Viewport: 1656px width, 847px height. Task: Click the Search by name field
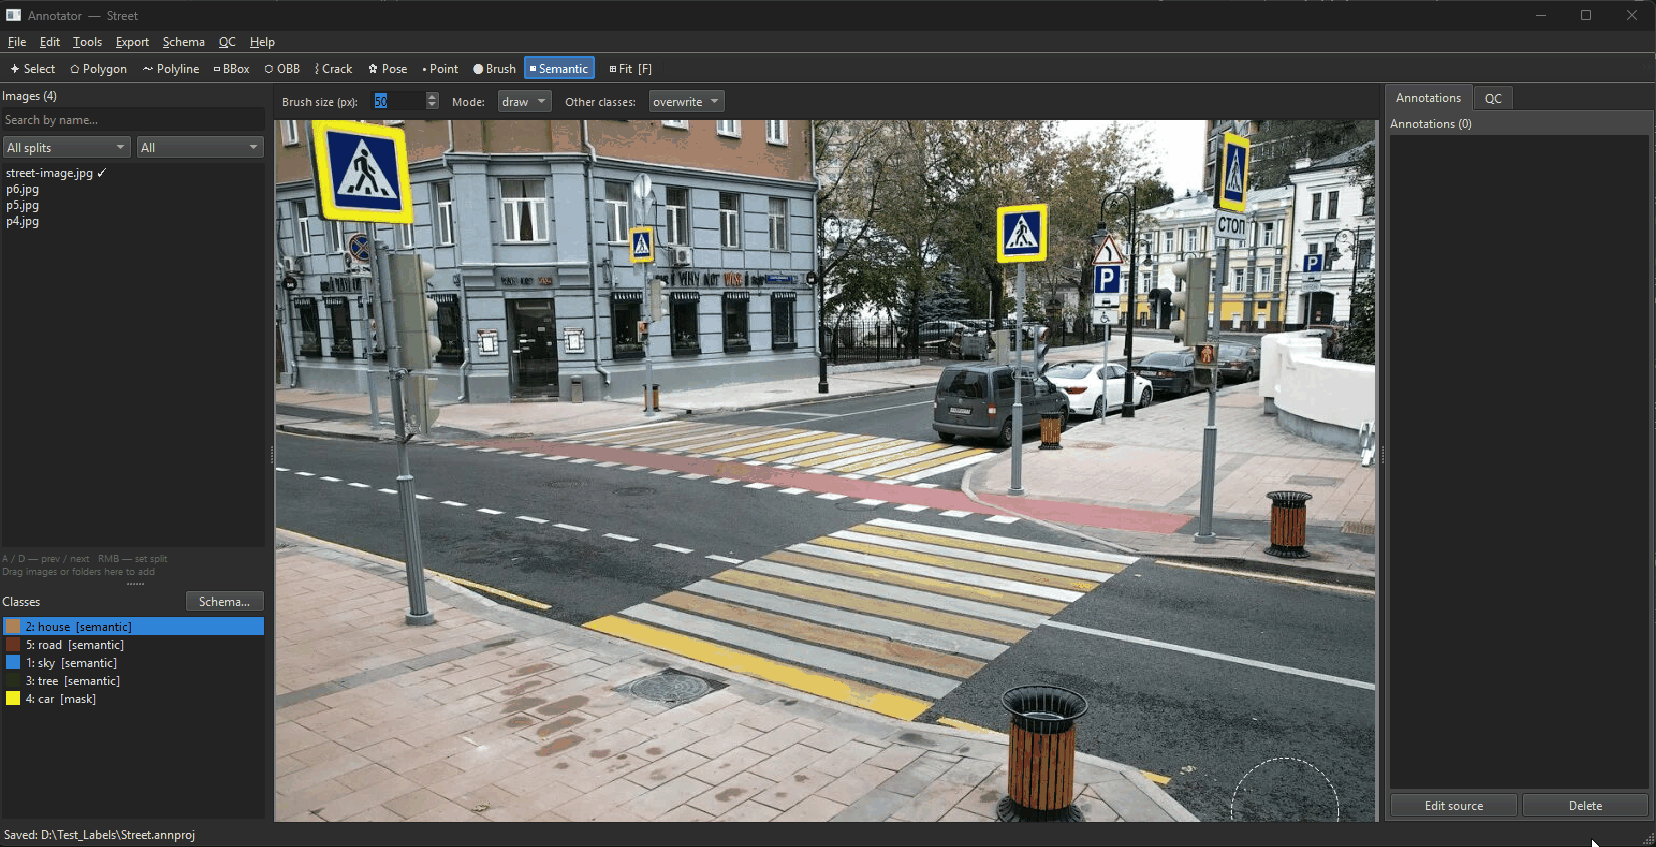point(133,120)
